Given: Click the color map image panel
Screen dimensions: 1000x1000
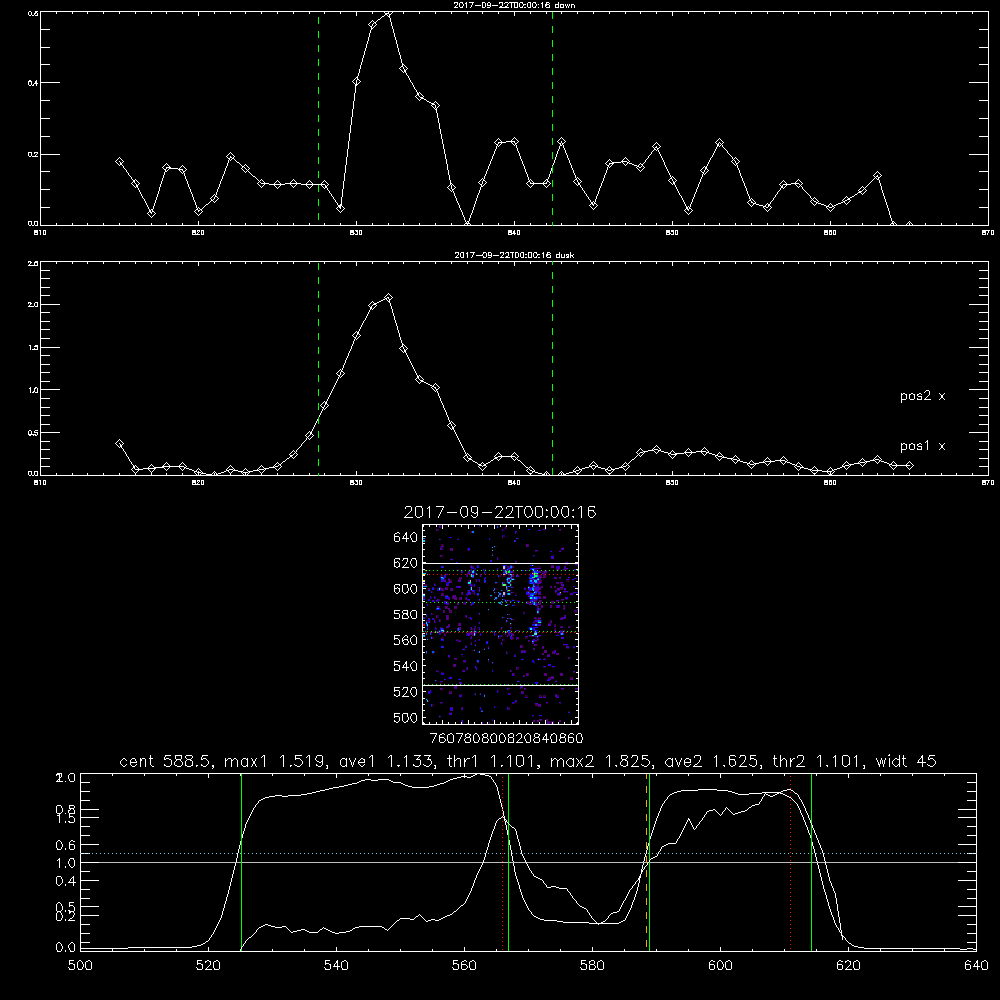Looking at the screenshot, I should pos(500,624).
